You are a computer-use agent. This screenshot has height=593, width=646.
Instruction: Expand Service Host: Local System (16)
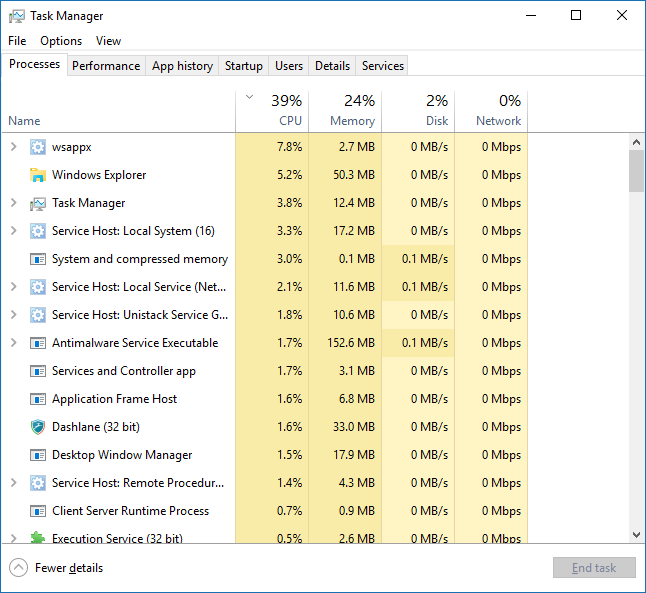[x=14, y=231]
